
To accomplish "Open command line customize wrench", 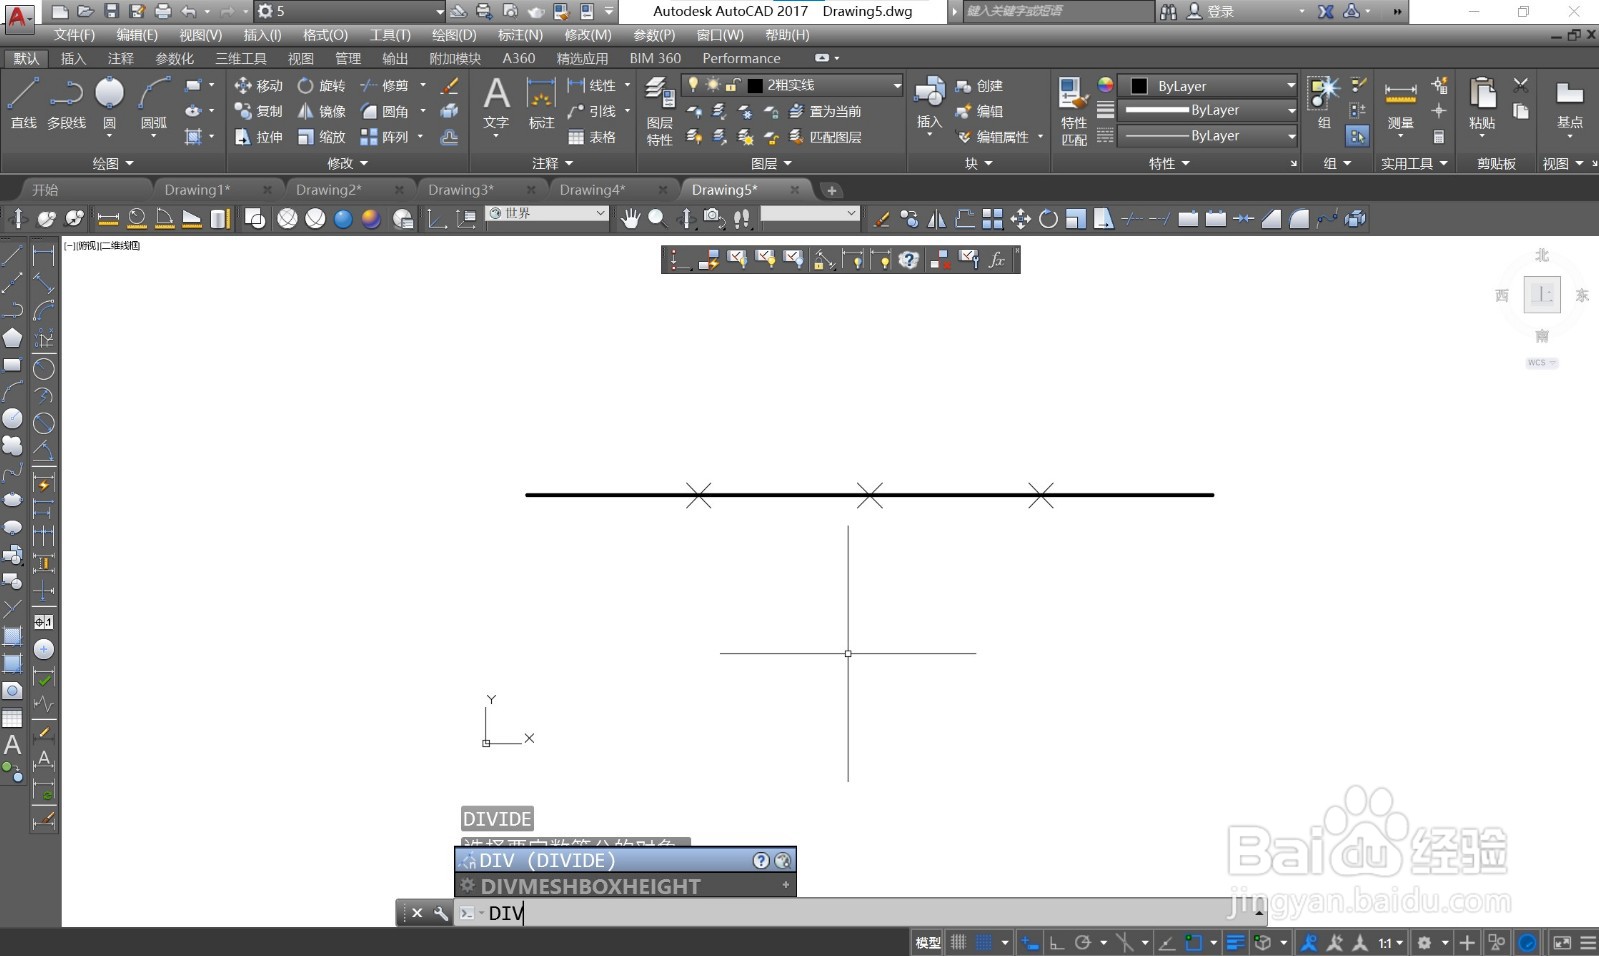I will pos(441,913).
